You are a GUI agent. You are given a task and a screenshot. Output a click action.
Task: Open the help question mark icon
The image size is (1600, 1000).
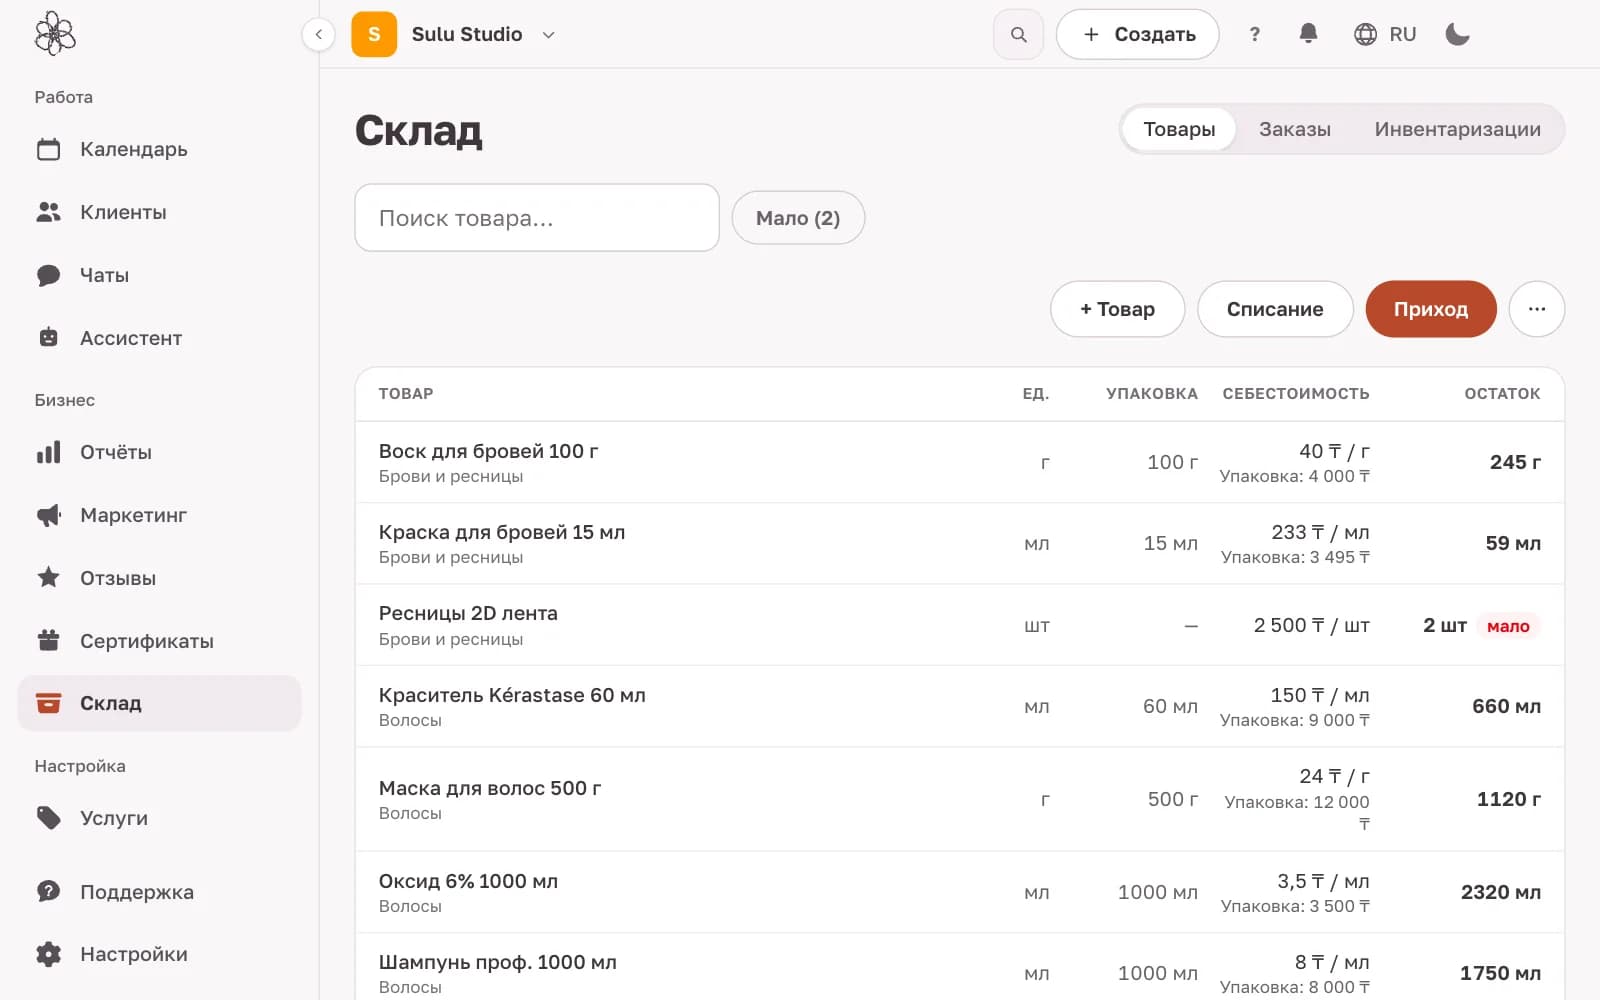click(x=1254, y=34)
